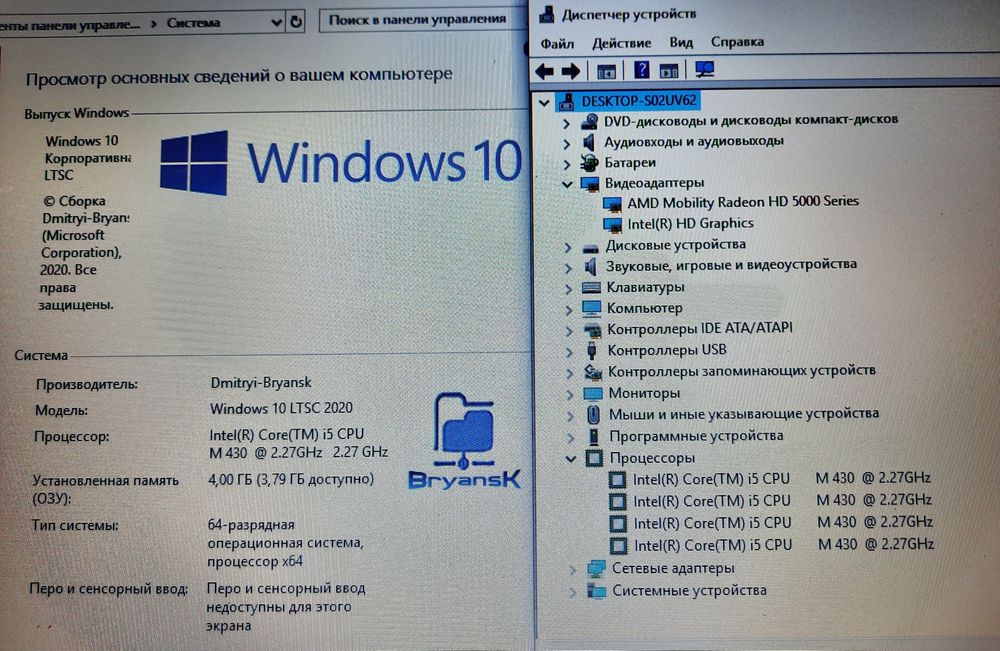The image size is (1000, 651).
Task: Click the Видеоадаптеры display adapter icon
Action: coord(591,184)
